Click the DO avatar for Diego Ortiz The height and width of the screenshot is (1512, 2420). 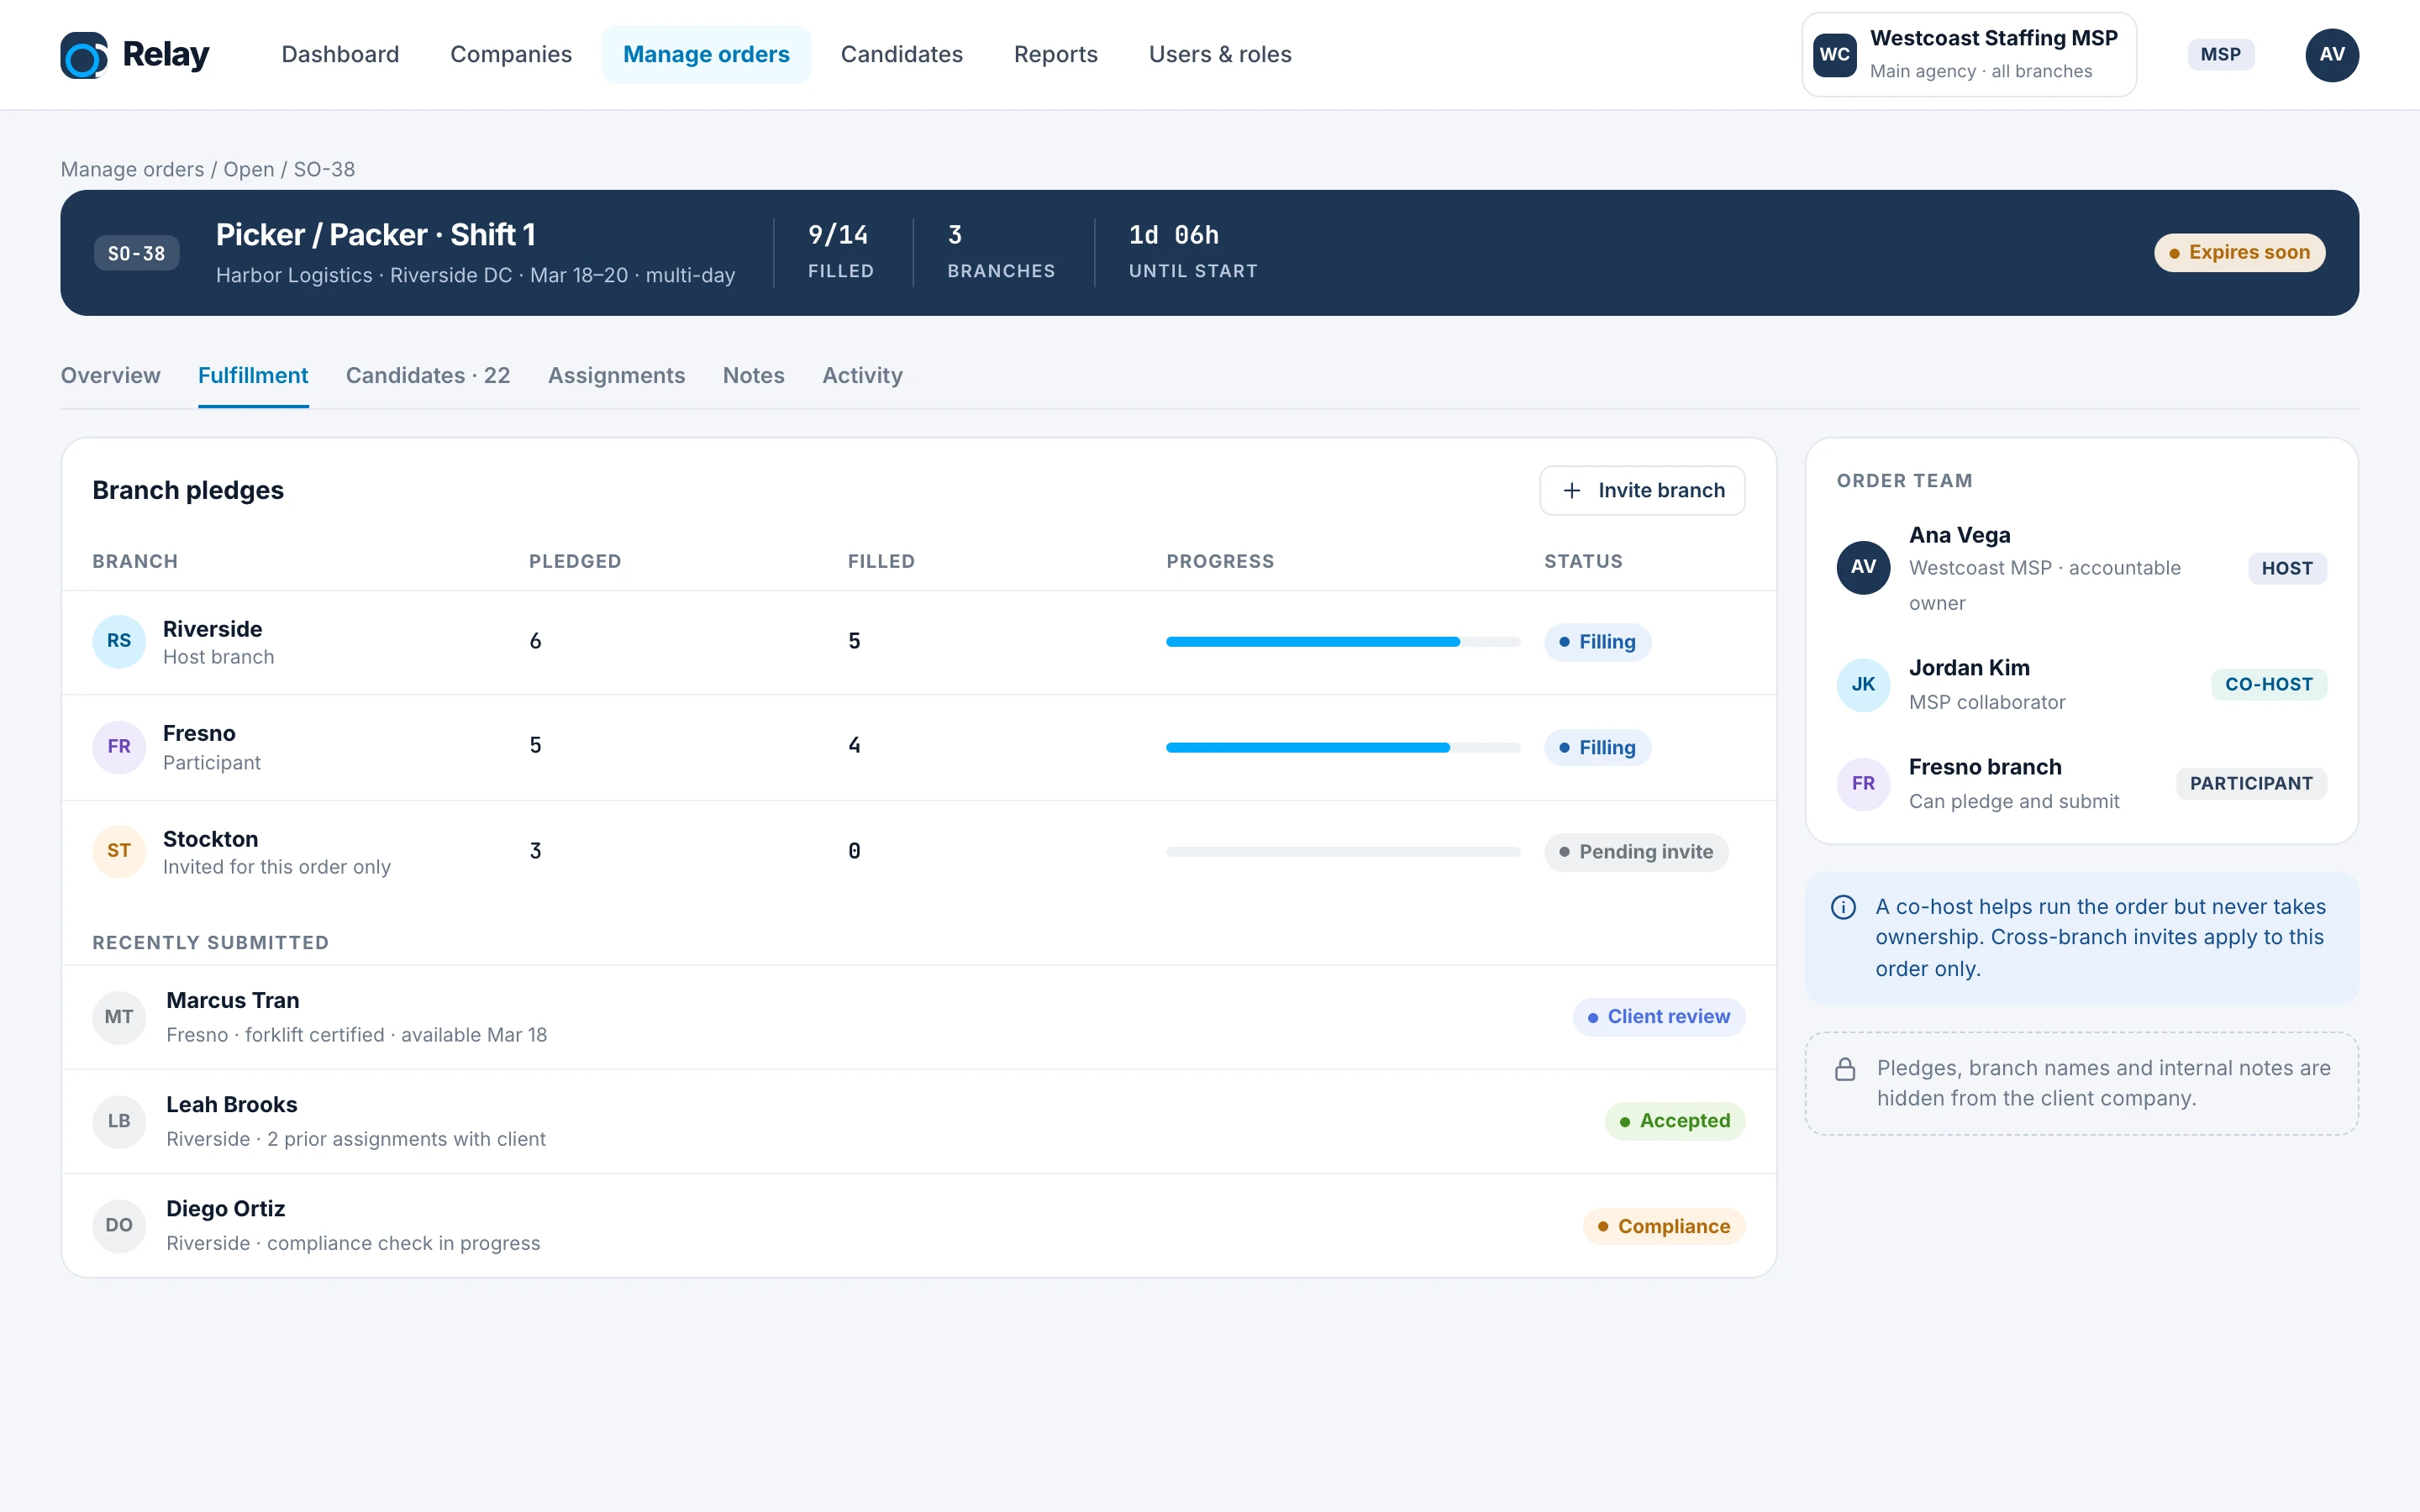(119, 1225)
